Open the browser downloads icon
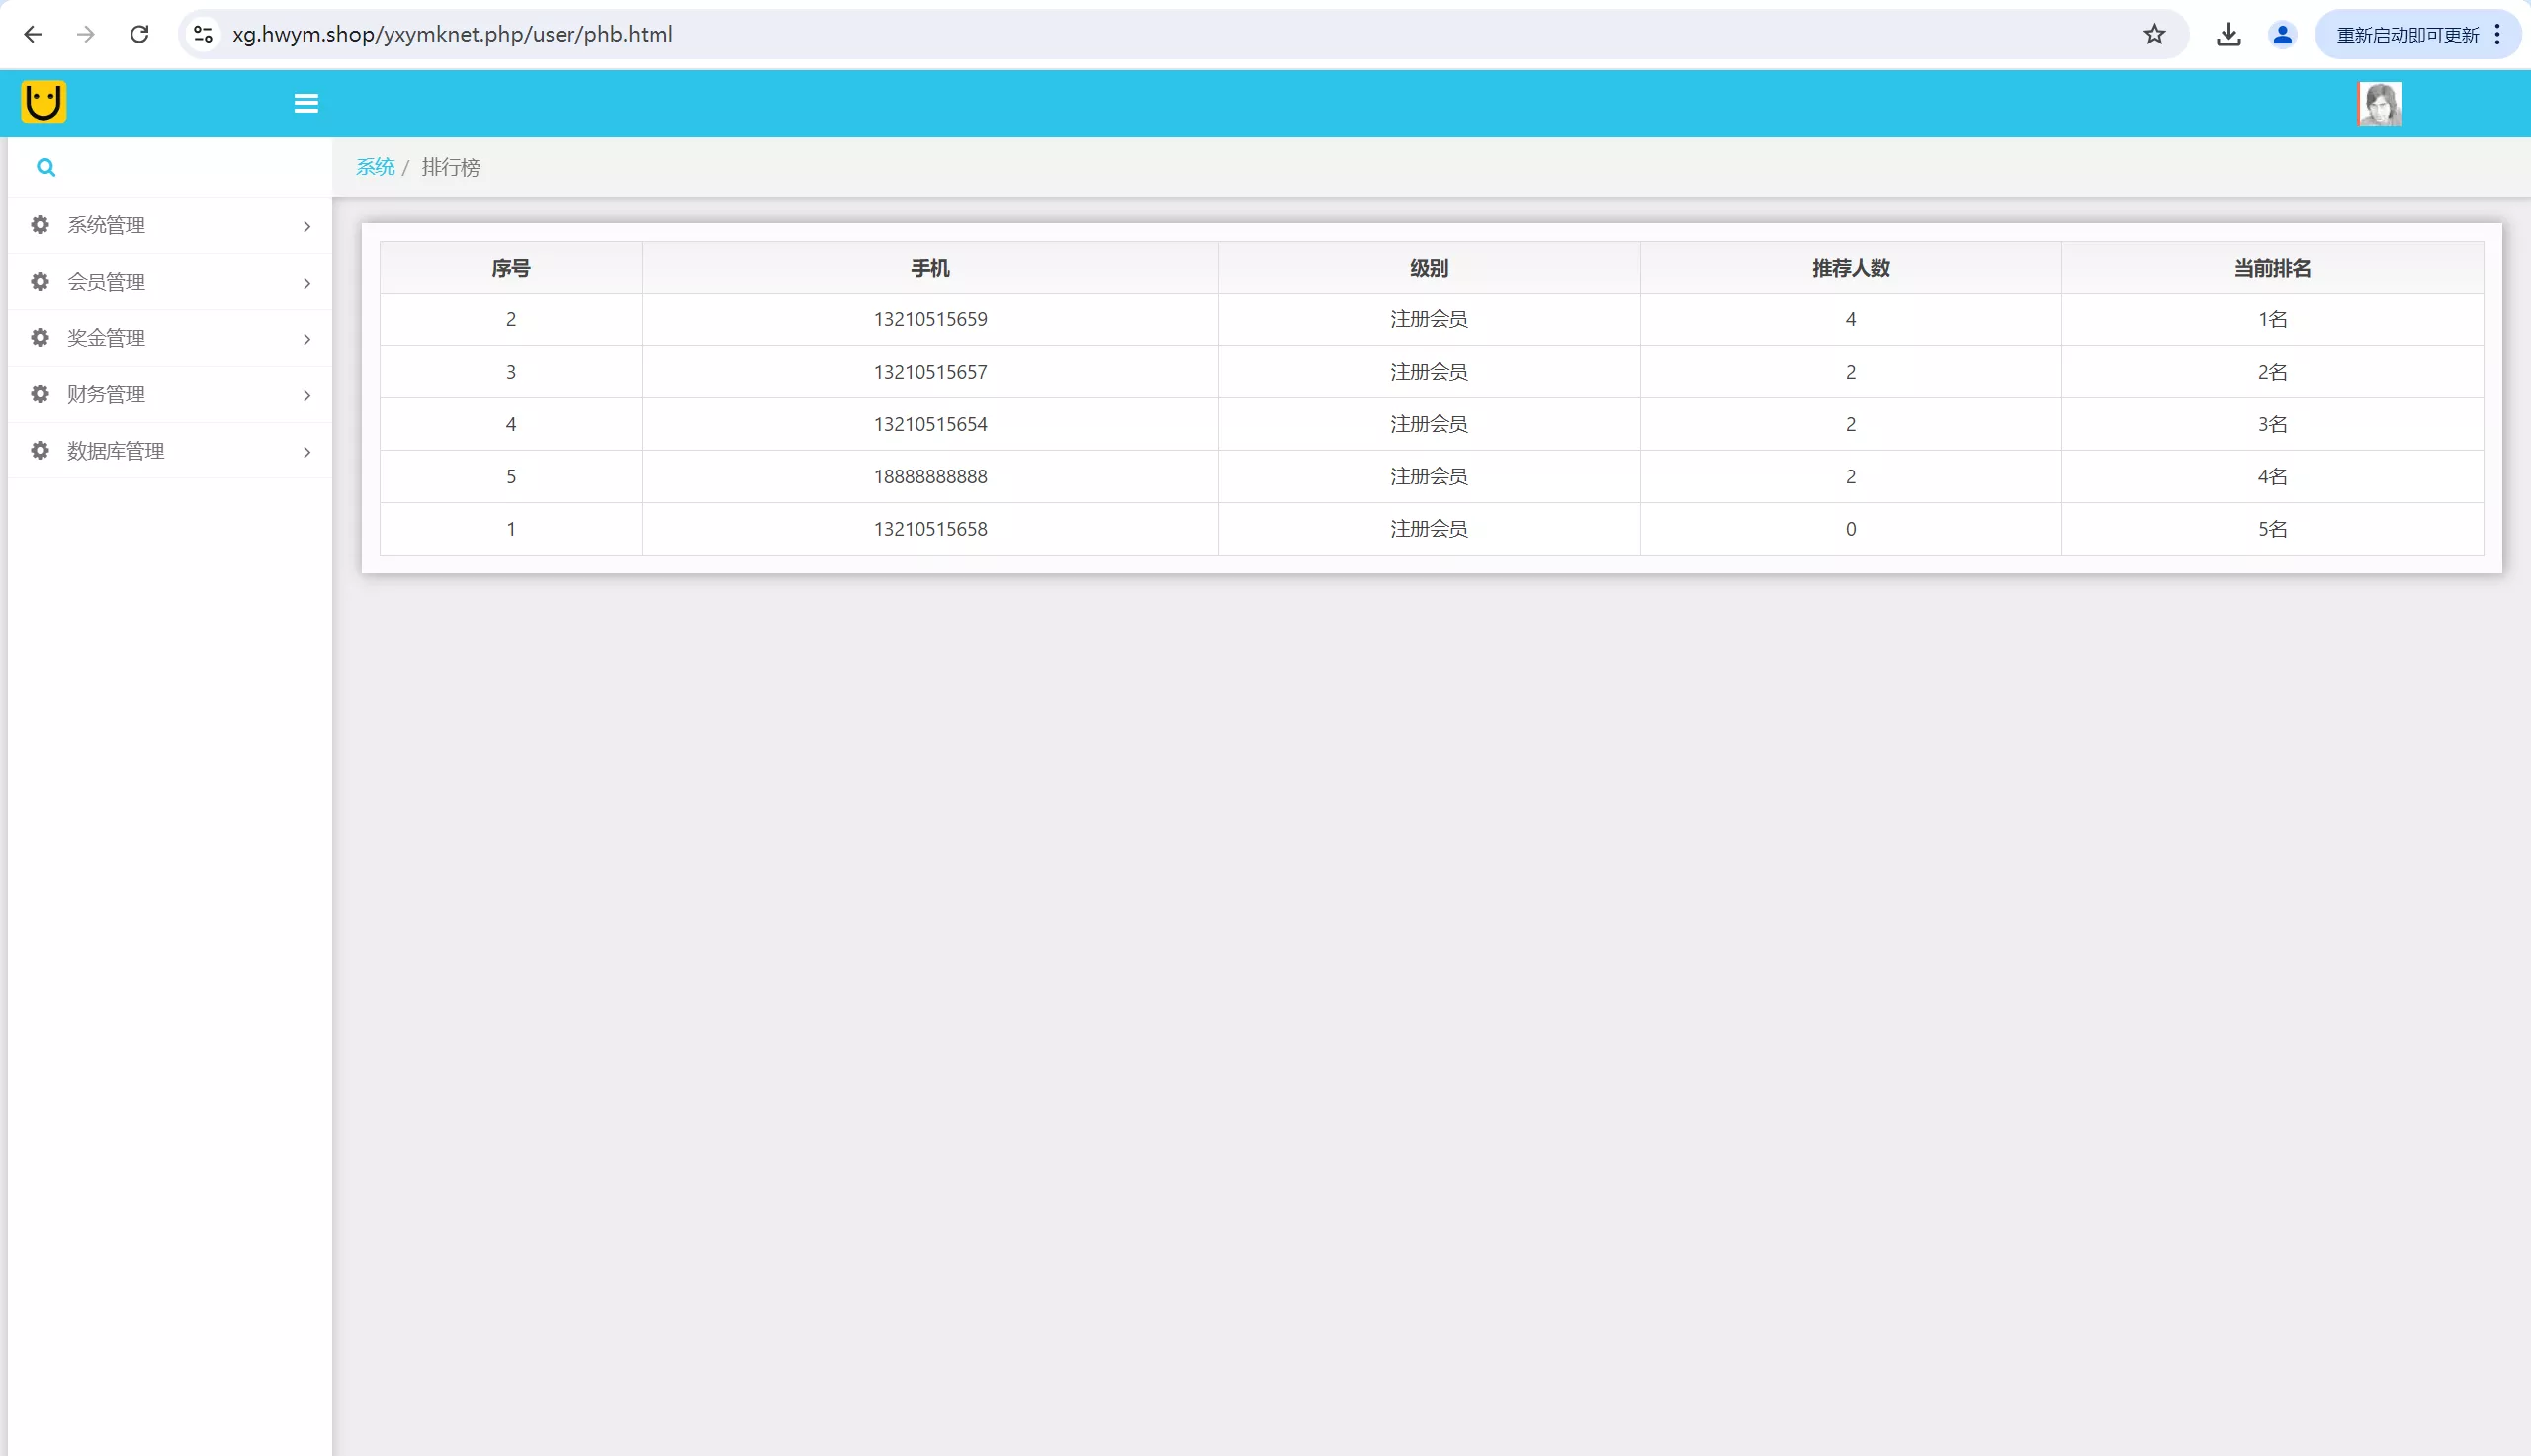2531x1456 pixels. click(x=2228, y=35)
